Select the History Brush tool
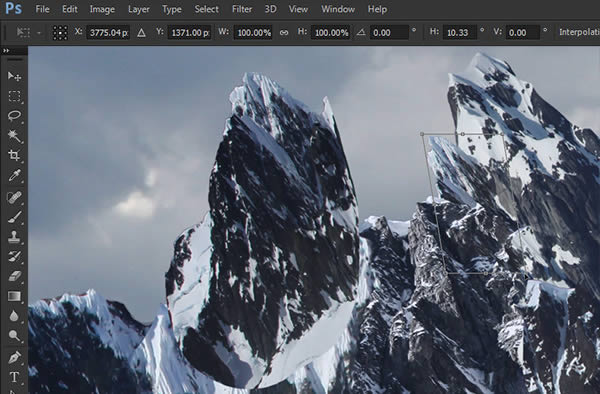This screenshot has height=394, width=600. pos(14,256)
